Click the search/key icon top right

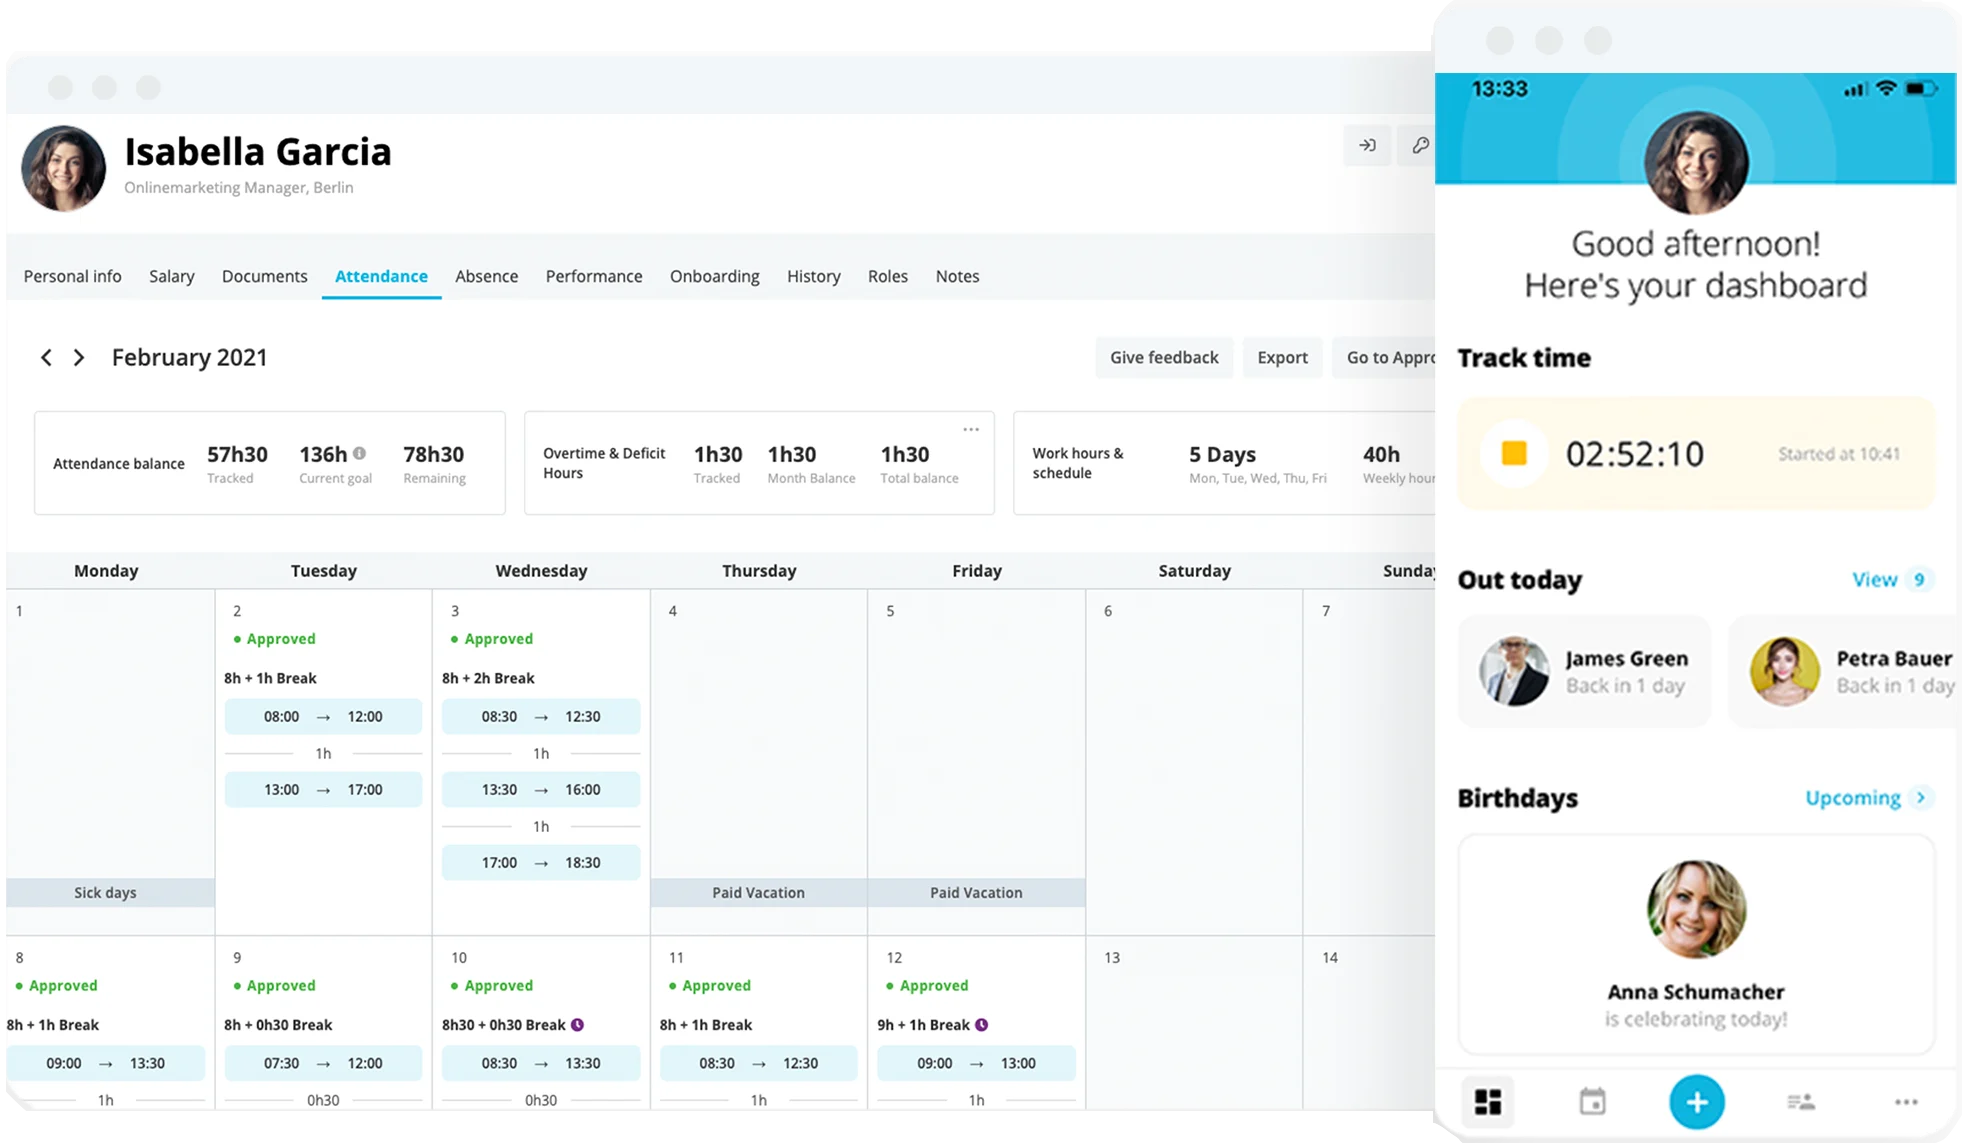coord(1420,144)
